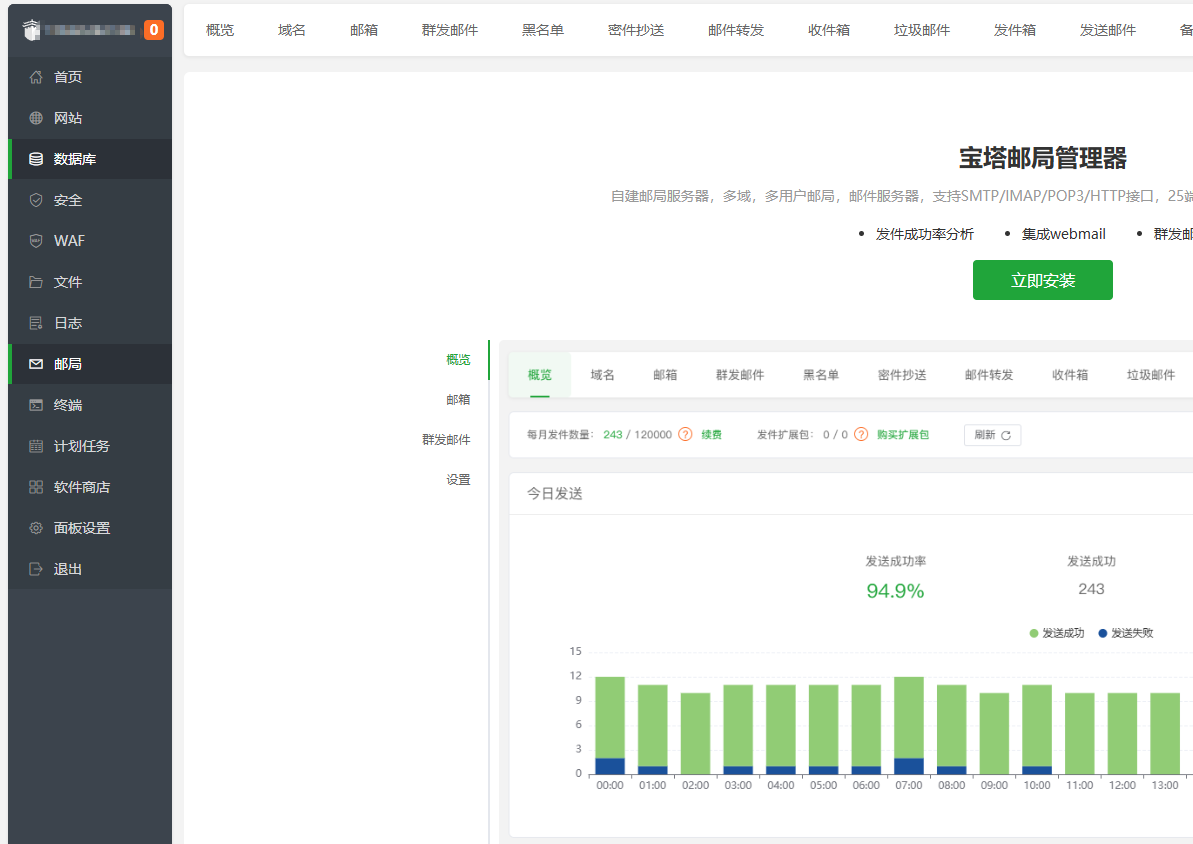Open the top 黑名单 tab
Screen dimensions: 1193x844
(x=542, y=30)
